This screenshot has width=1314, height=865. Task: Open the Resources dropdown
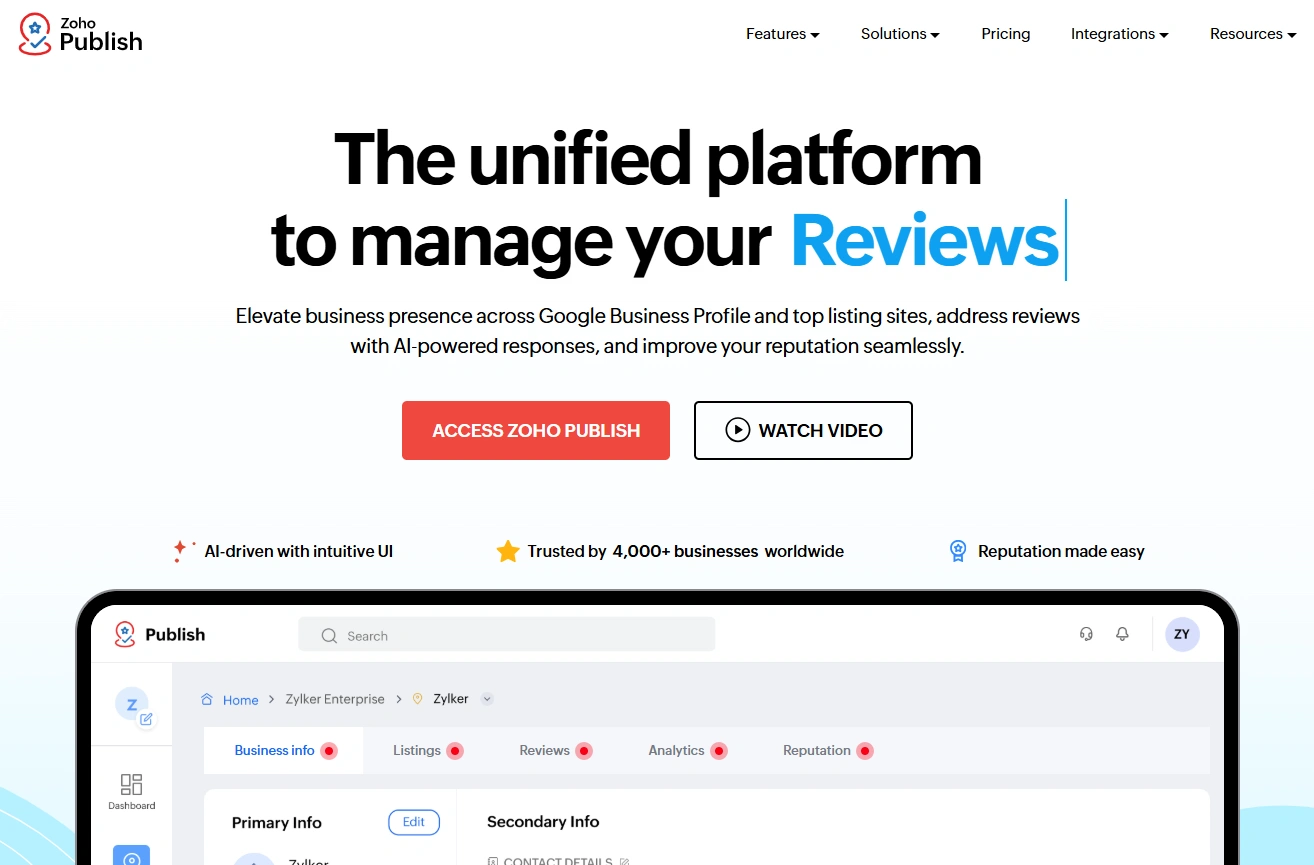(1252, 33)
